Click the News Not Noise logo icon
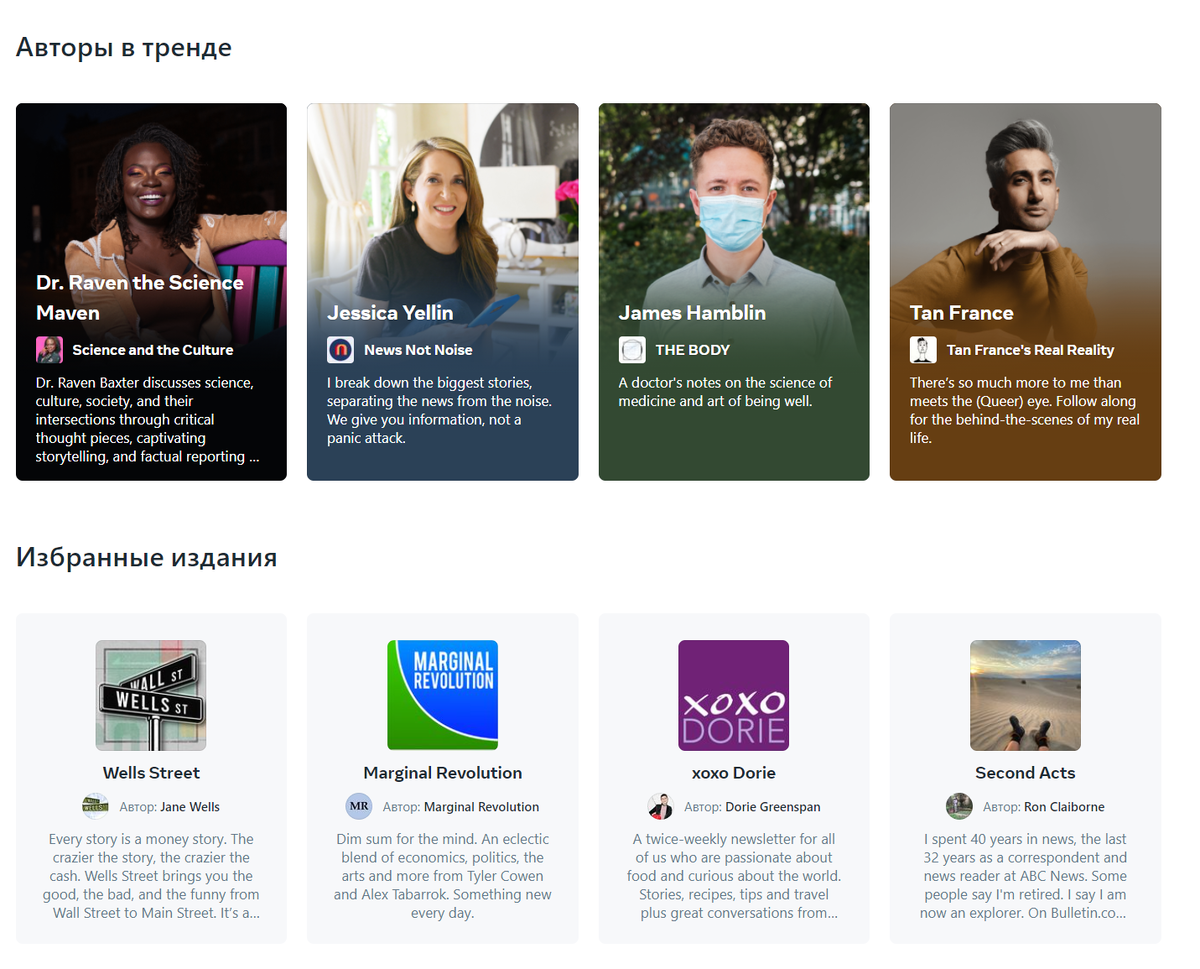This screenshot has height=969, width=1200. [x=340, y=350]
